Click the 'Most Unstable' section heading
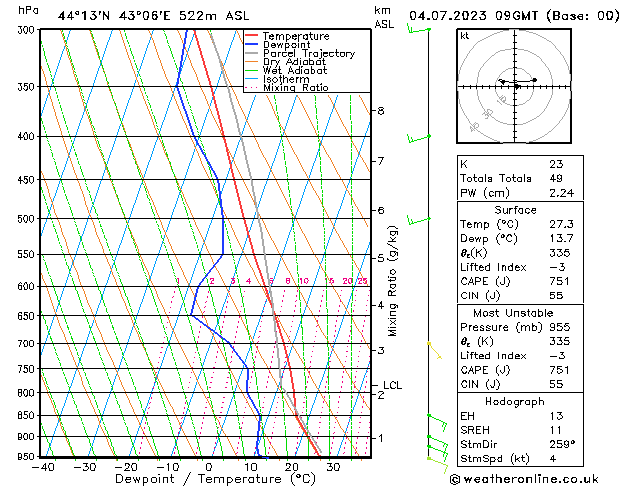629x486 pixels. pos(513,313)
